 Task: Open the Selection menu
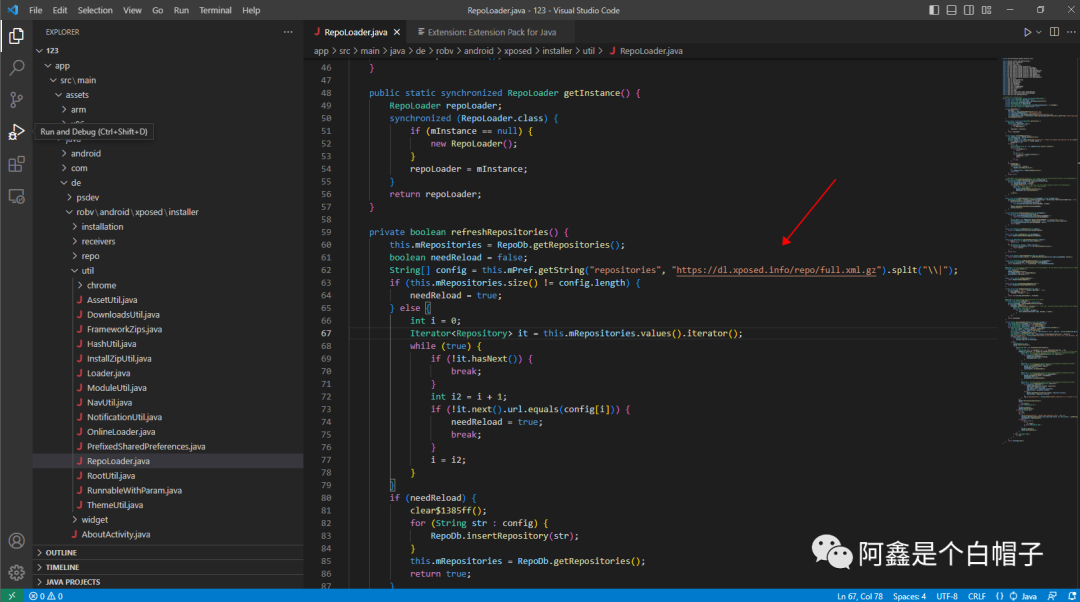coord(95,10)
